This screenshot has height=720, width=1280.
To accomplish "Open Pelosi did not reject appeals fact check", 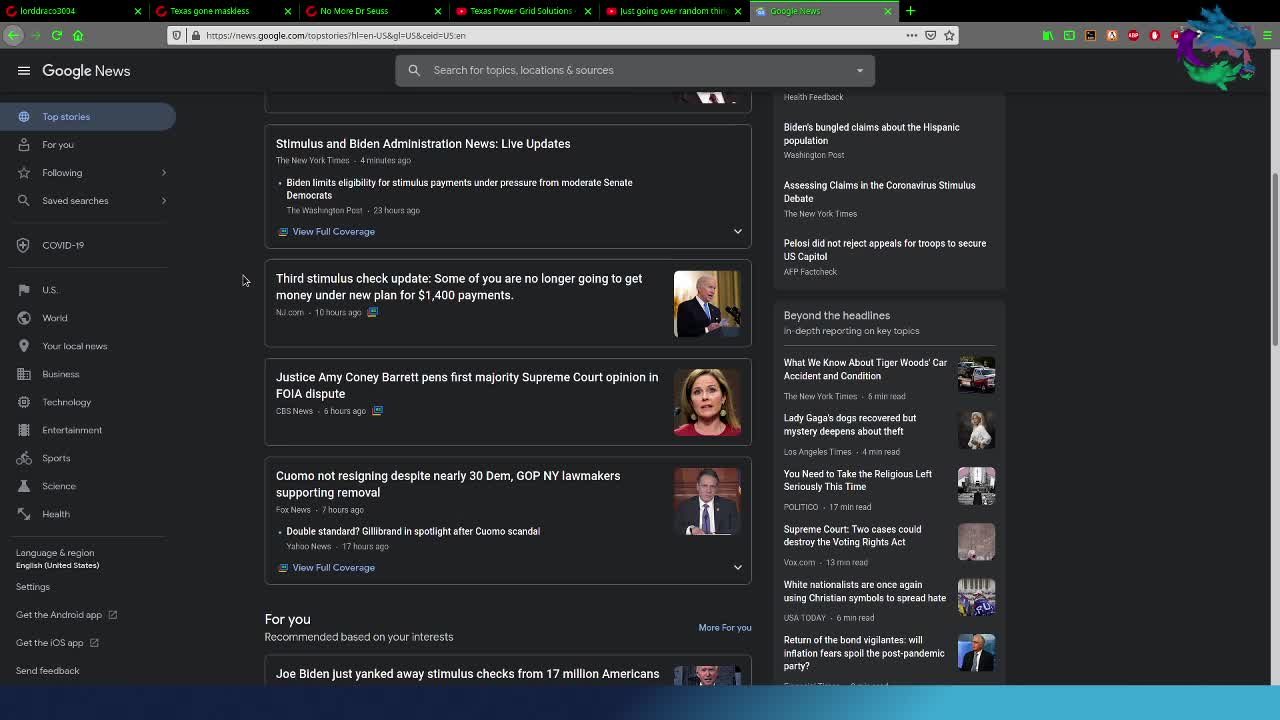I will (x=885, y=250).
